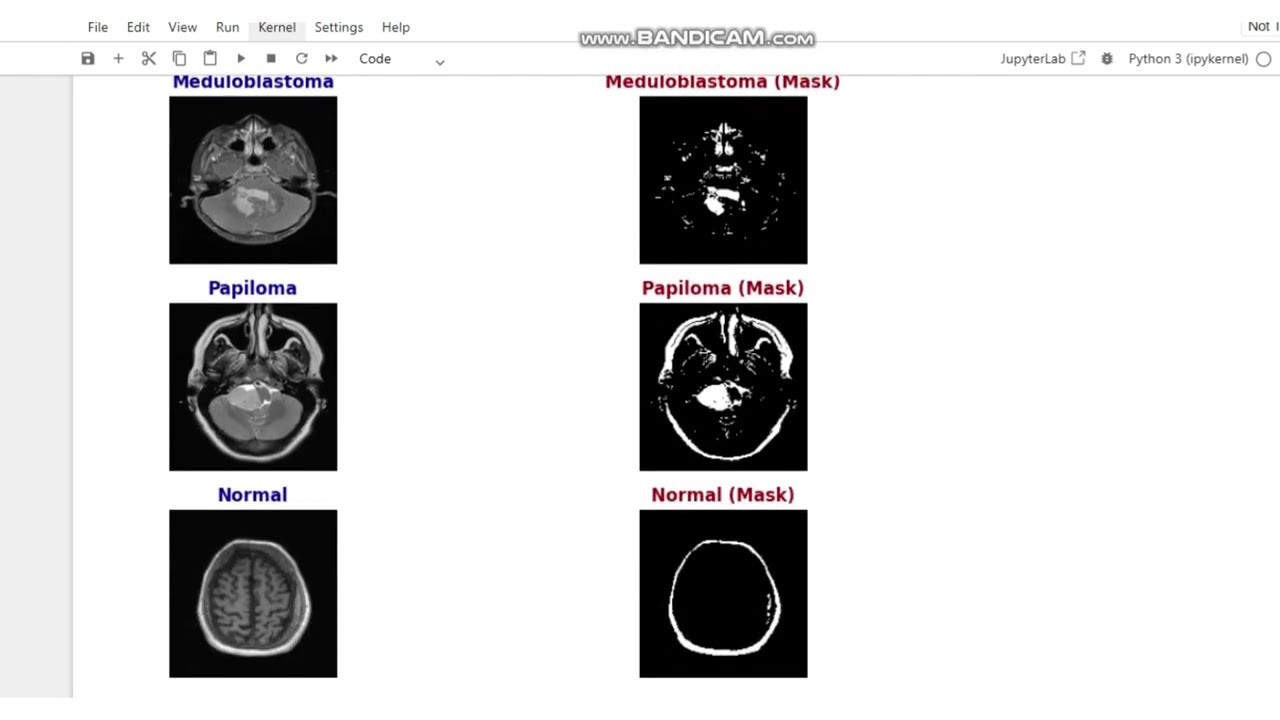The width and height of the screenshot is (1280, 720).
Task: Save the notebook with the floppy disk icon
Action: [88, 59]
